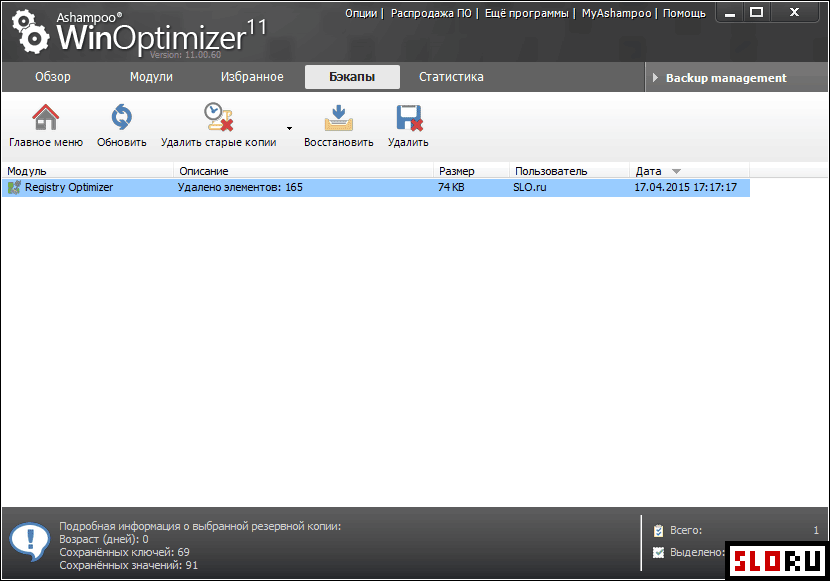Click the info speech bubble icon

point(30,542)
